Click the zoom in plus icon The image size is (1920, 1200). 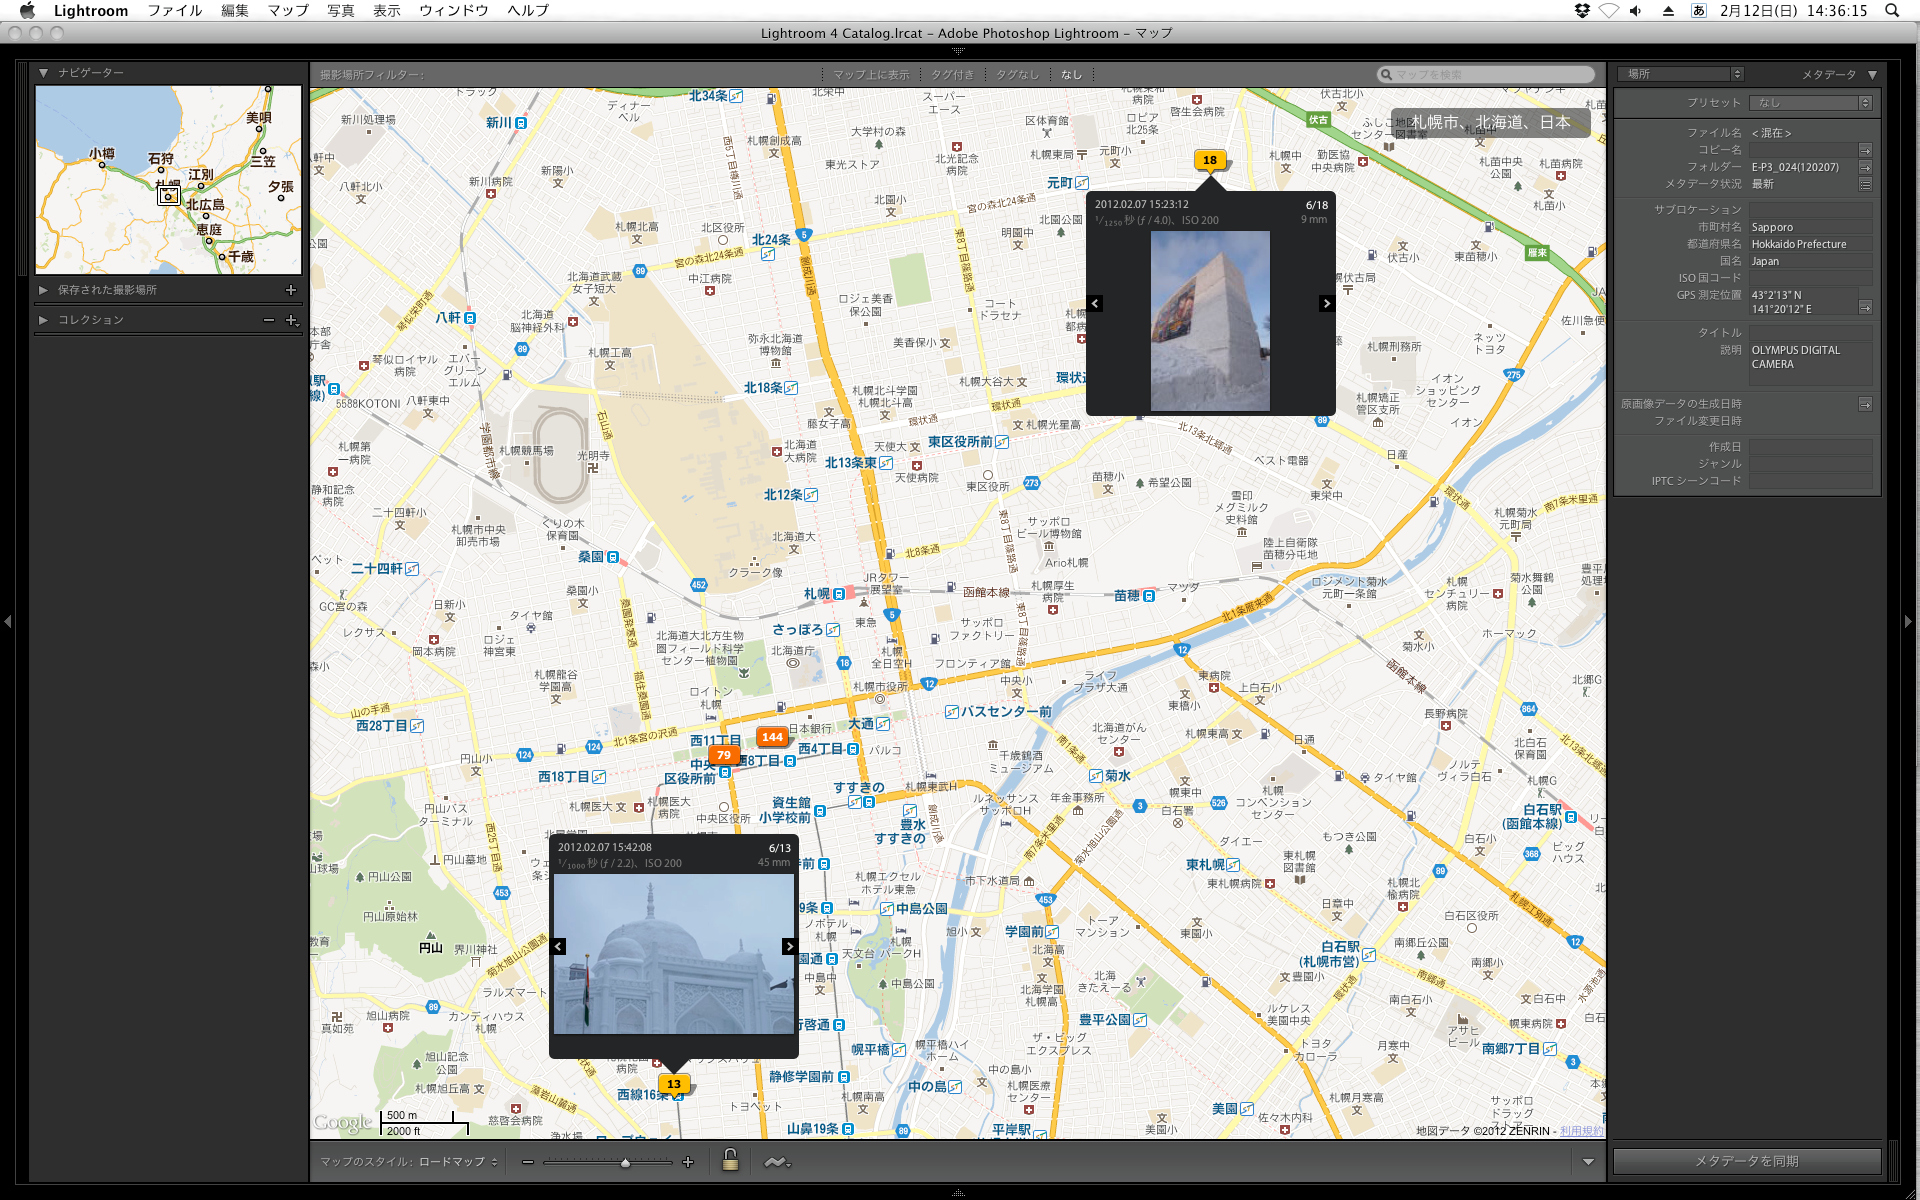(688, 1162)
